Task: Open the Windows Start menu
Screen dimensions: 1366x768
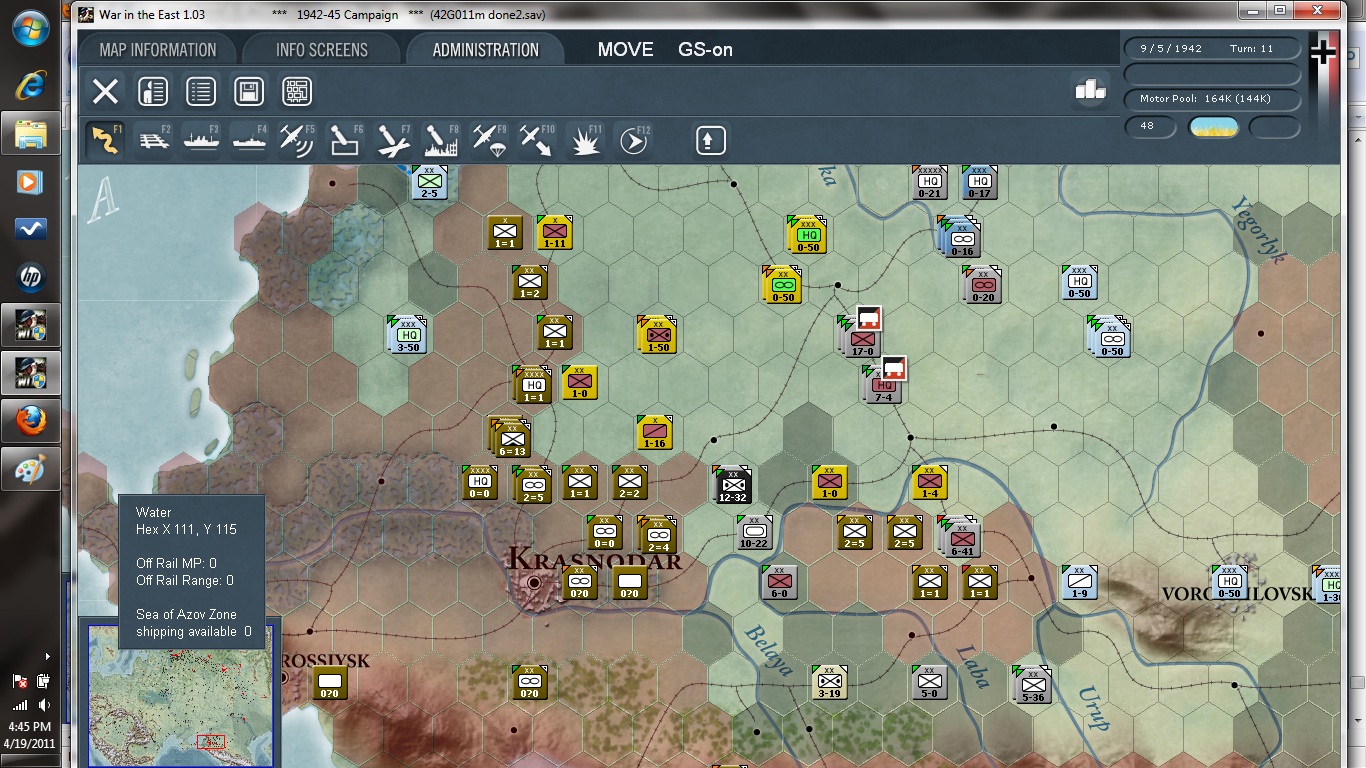Action: click(x=31, y=29)
